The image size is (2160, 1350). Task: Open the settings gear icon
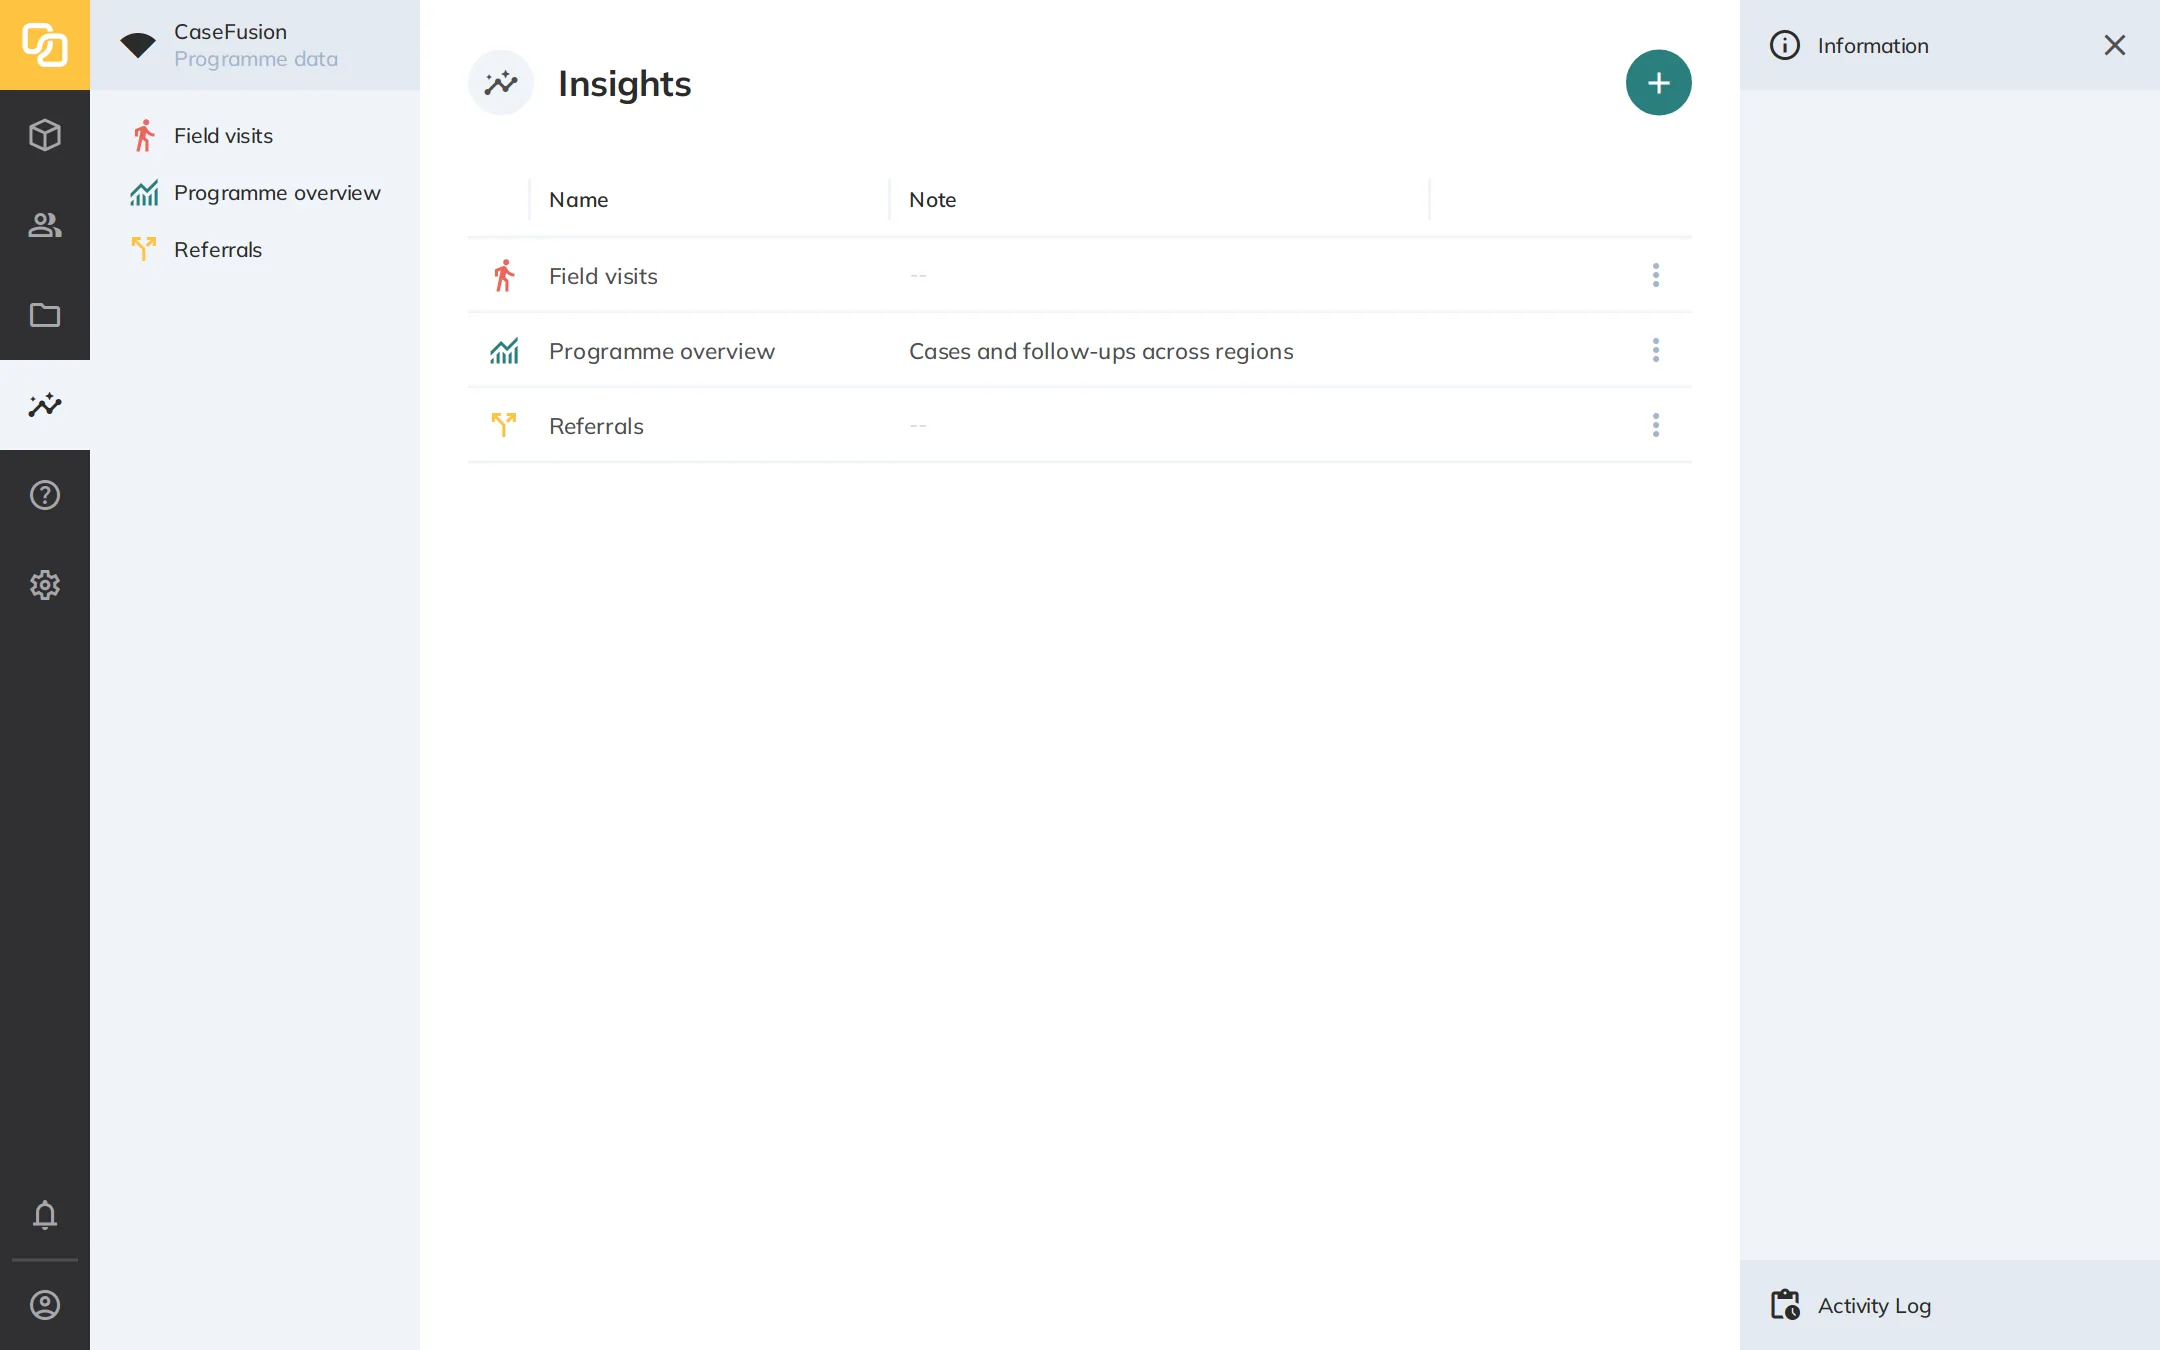(45, 585)
